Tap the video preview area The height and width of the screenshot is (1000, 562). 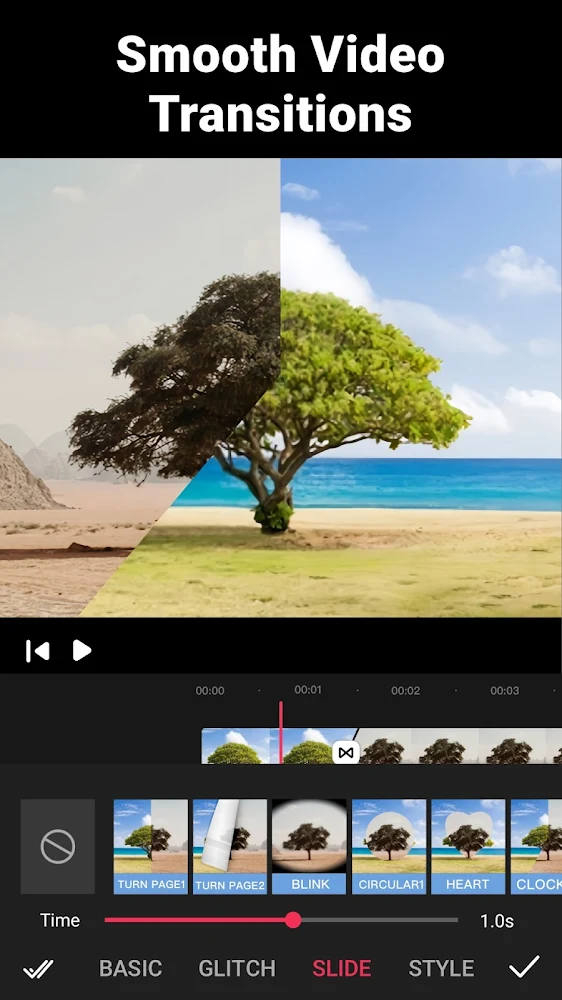point(281,388)
